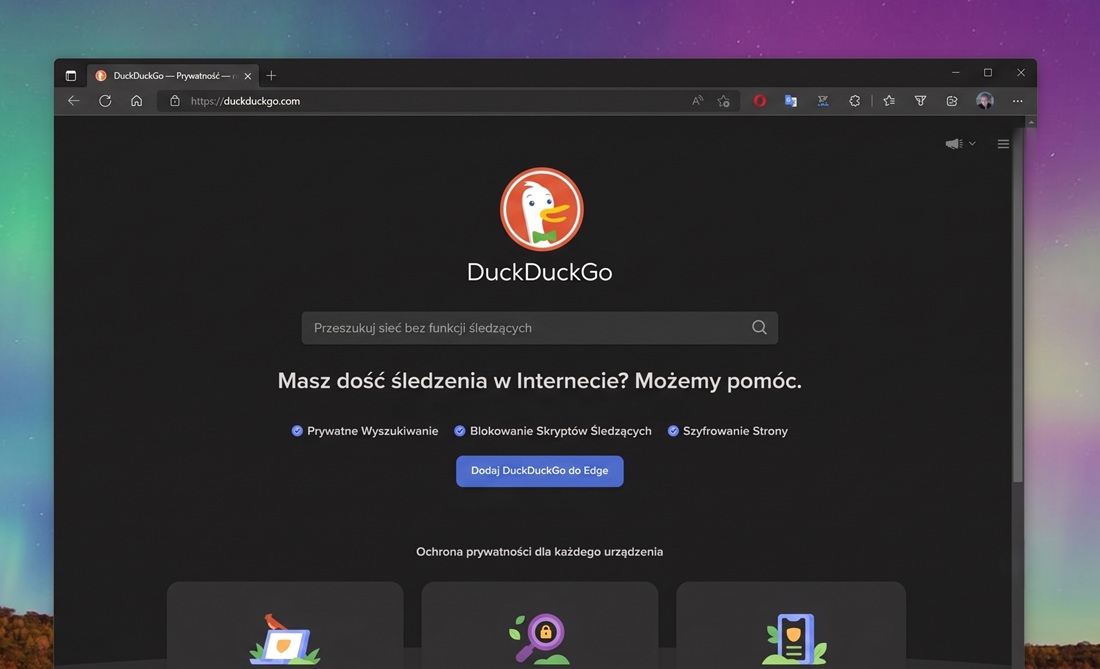This screenshot has height=669, width=1100.
Task: Open the Extensions puzzle-piece menu
Action: click(854, 101)
